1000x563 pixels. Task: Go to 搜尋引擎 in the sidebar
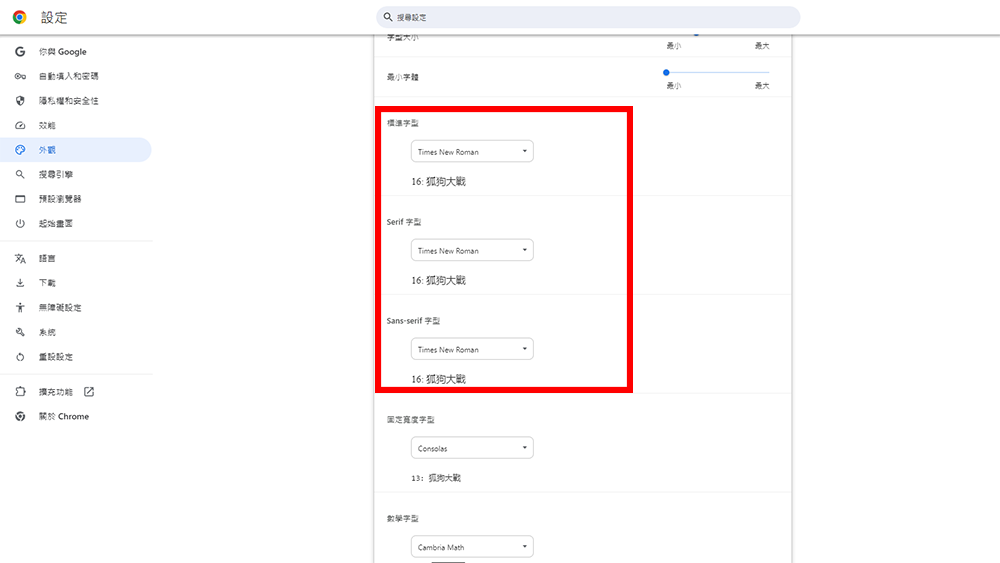pyautogui.click(x=55, y=175)
